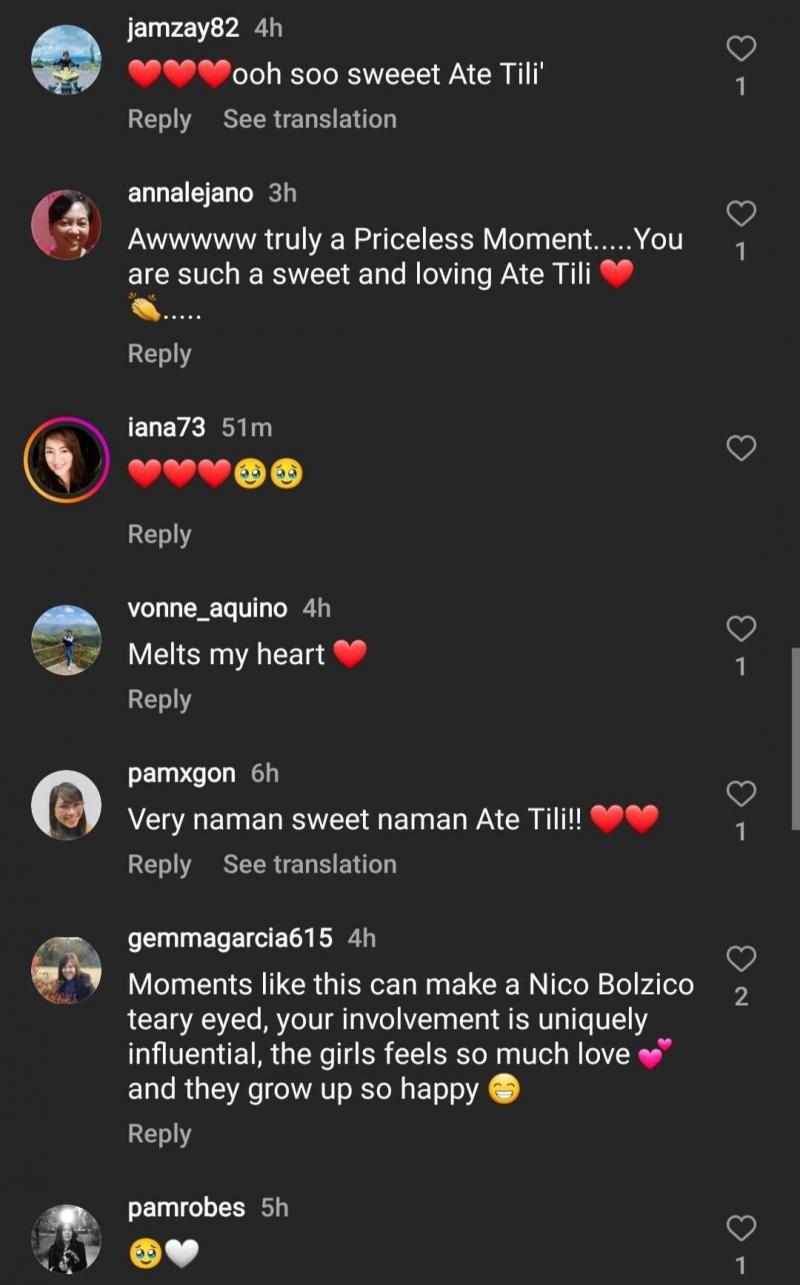View annalejano's profile picture
This screenshot has width=800, height=1285.
(67, 225)
